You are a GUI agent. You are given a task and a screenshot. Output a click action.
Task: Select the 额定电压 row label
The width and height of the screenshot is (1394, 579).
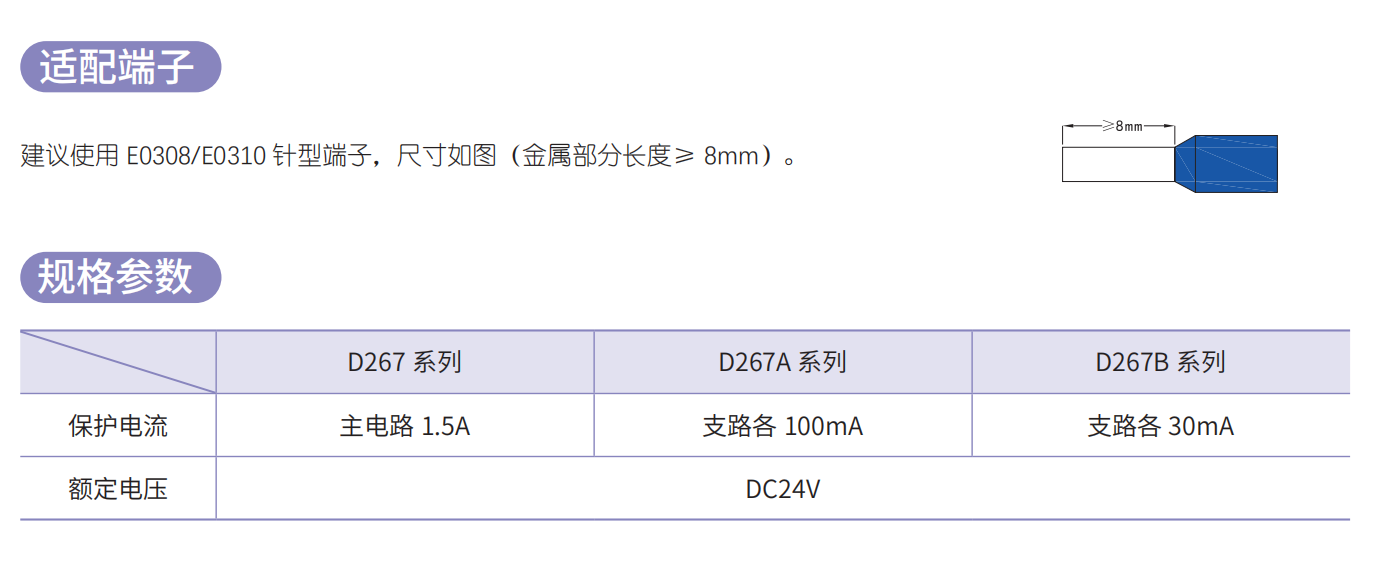[x=118, y=489]
